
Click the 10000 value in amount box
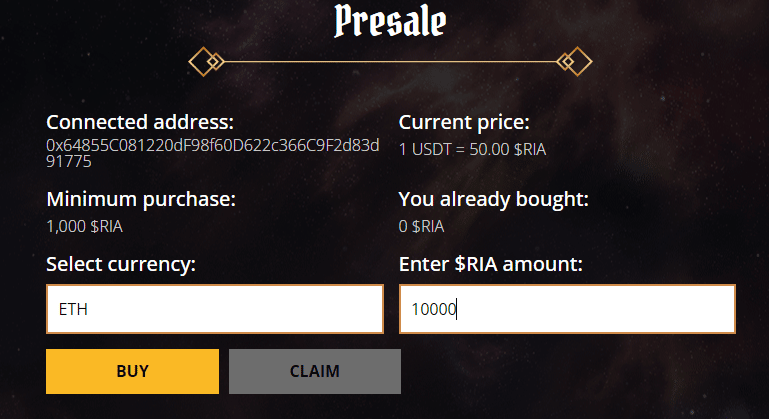(434, 309)
